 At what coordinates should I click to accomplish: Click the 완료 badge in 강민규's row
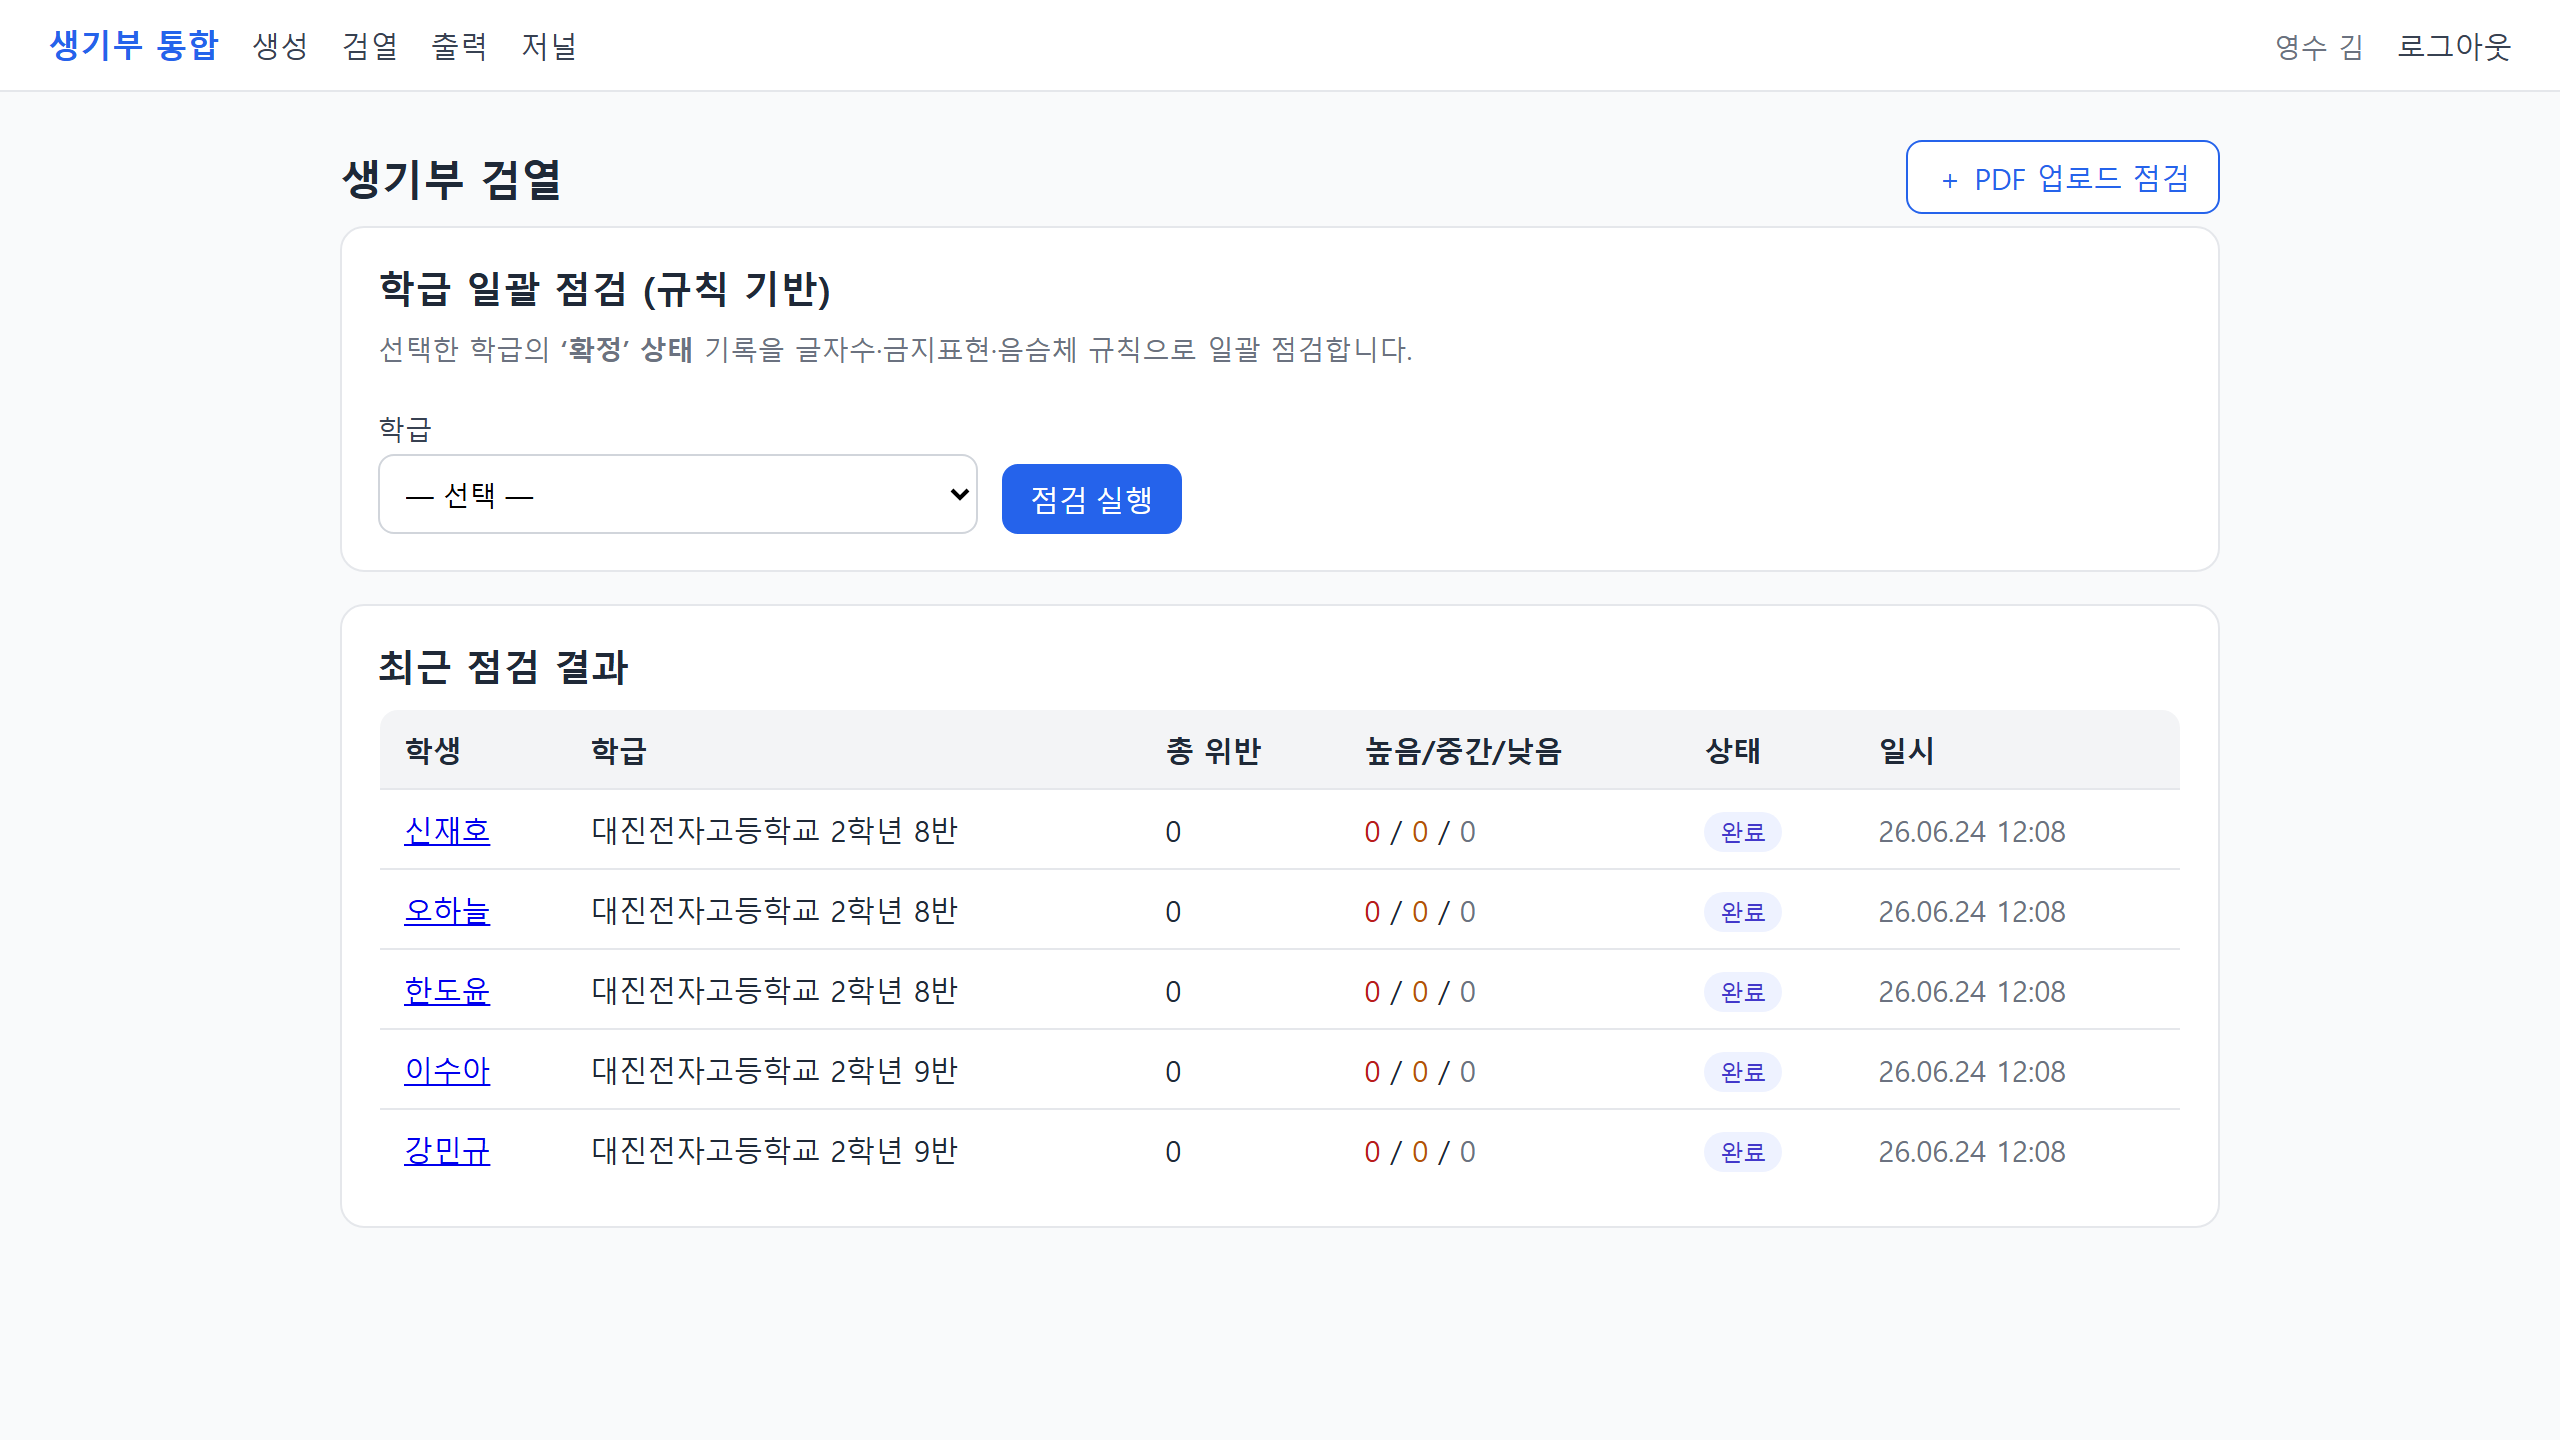pos(1742,1152)
